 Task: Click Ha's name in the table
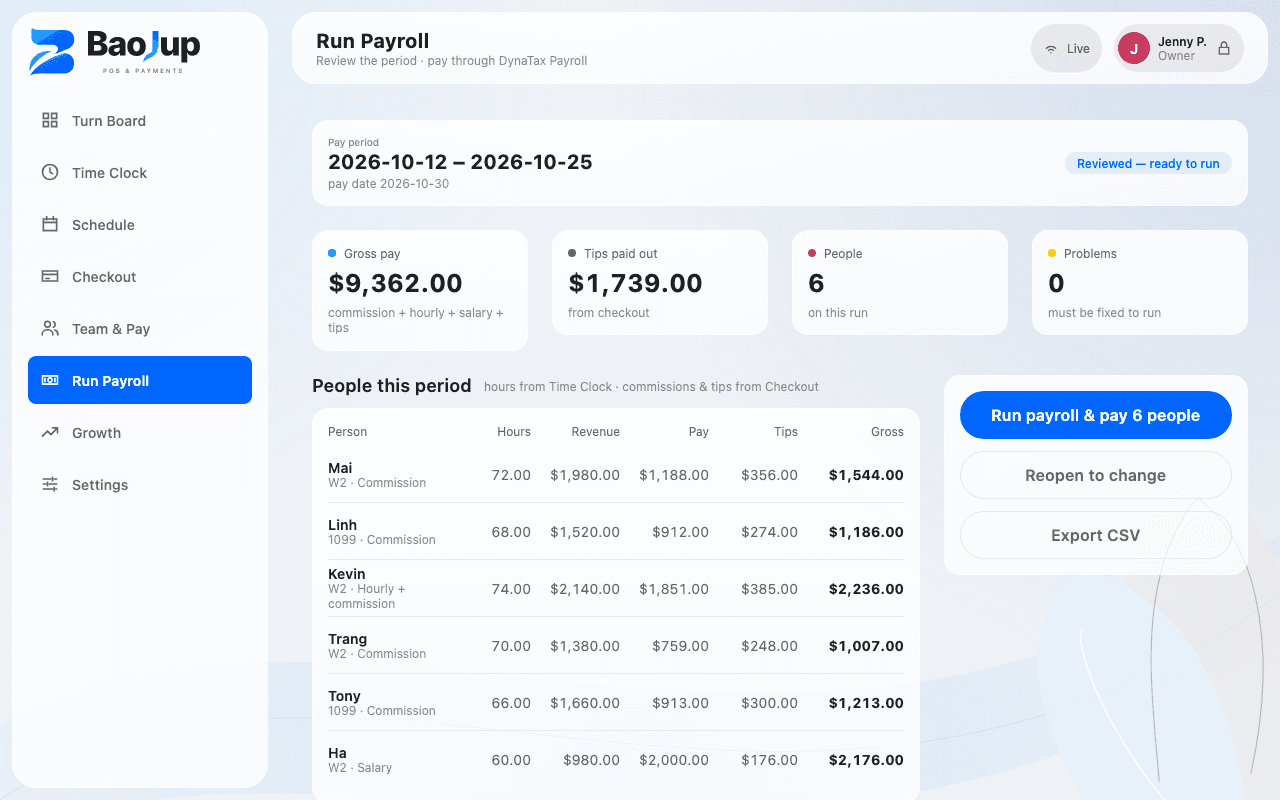337,753
